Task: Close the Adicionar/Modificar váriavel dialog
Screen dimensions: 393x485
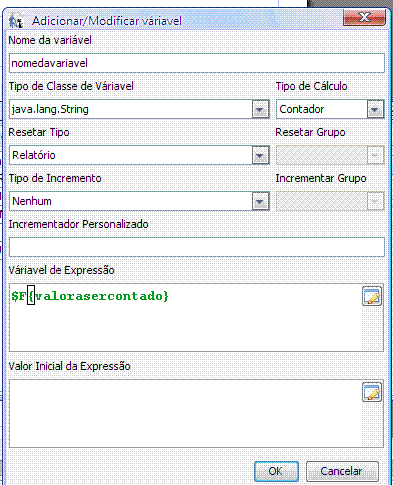Action: click(x=364, y=17)
